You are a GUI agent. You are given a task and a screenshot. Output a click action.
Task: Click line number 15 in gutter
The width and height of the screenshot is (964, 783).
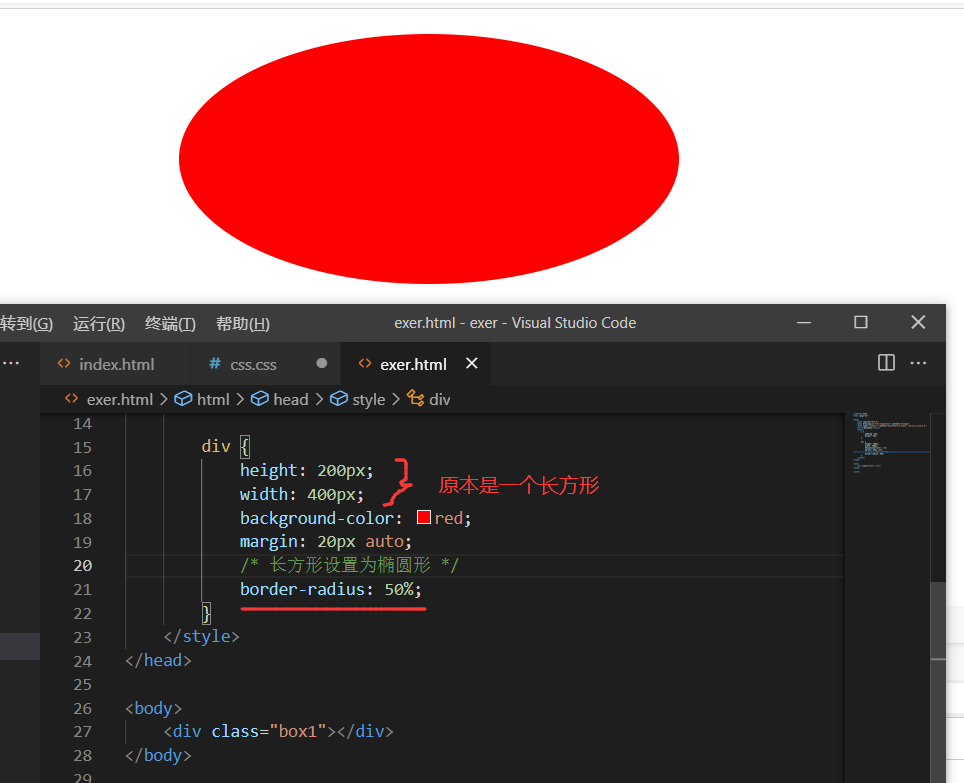(x=82, y=447)
